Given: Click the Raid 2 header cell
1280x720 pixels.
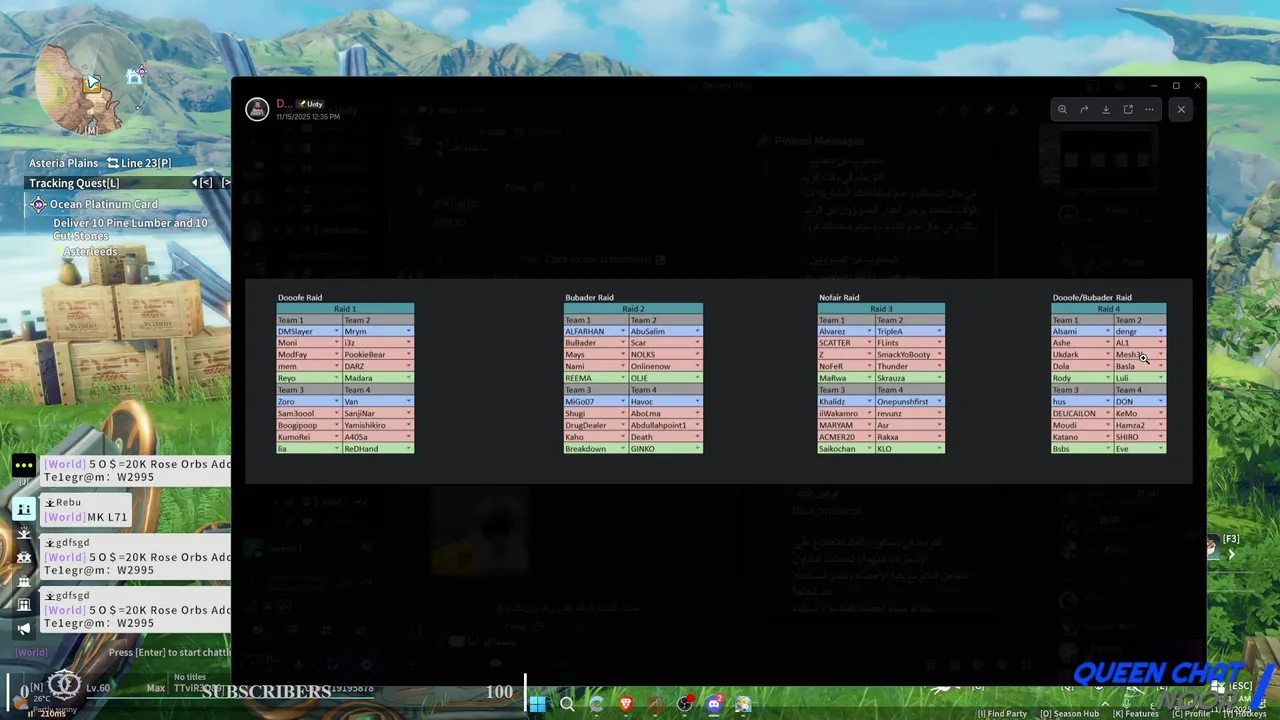Looking at the screenshot, I should pos(633,309).
